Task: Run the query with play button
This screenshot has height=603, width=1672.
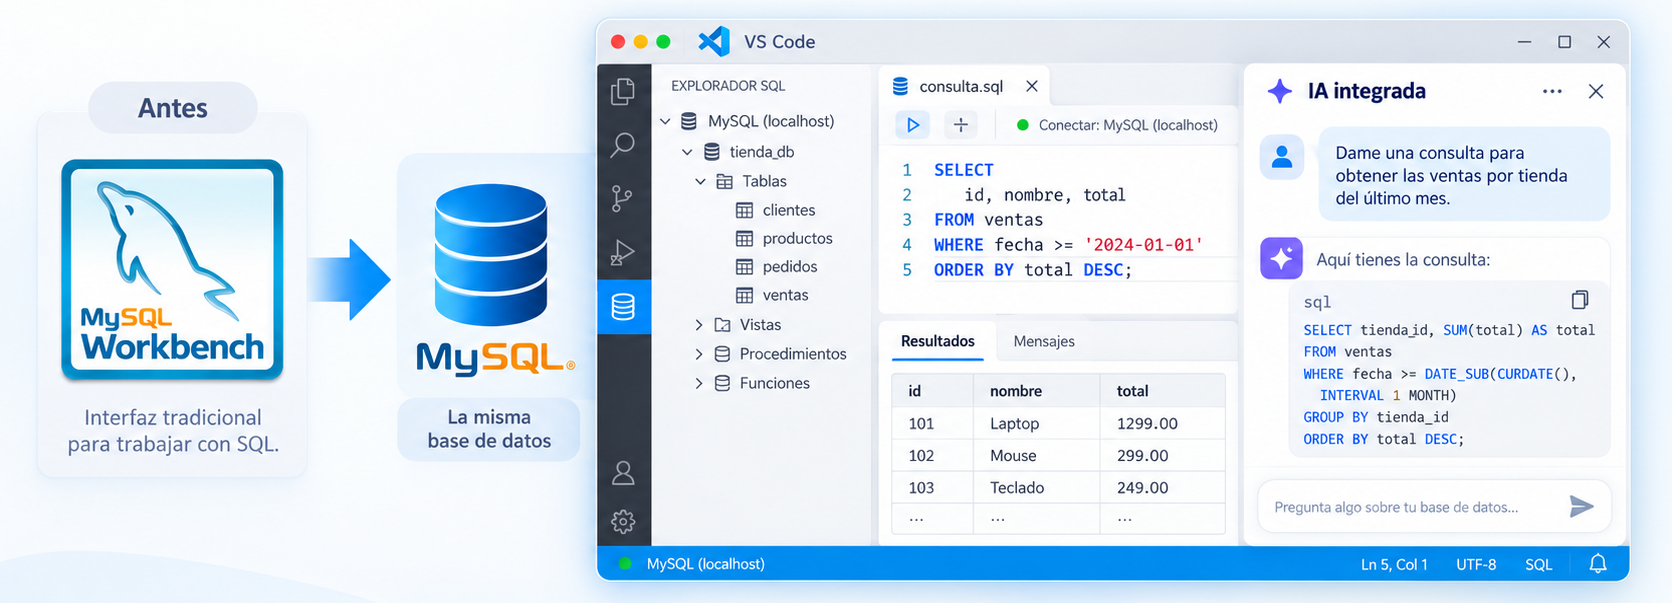Action: pyautogui.click(x=912, y=125)
